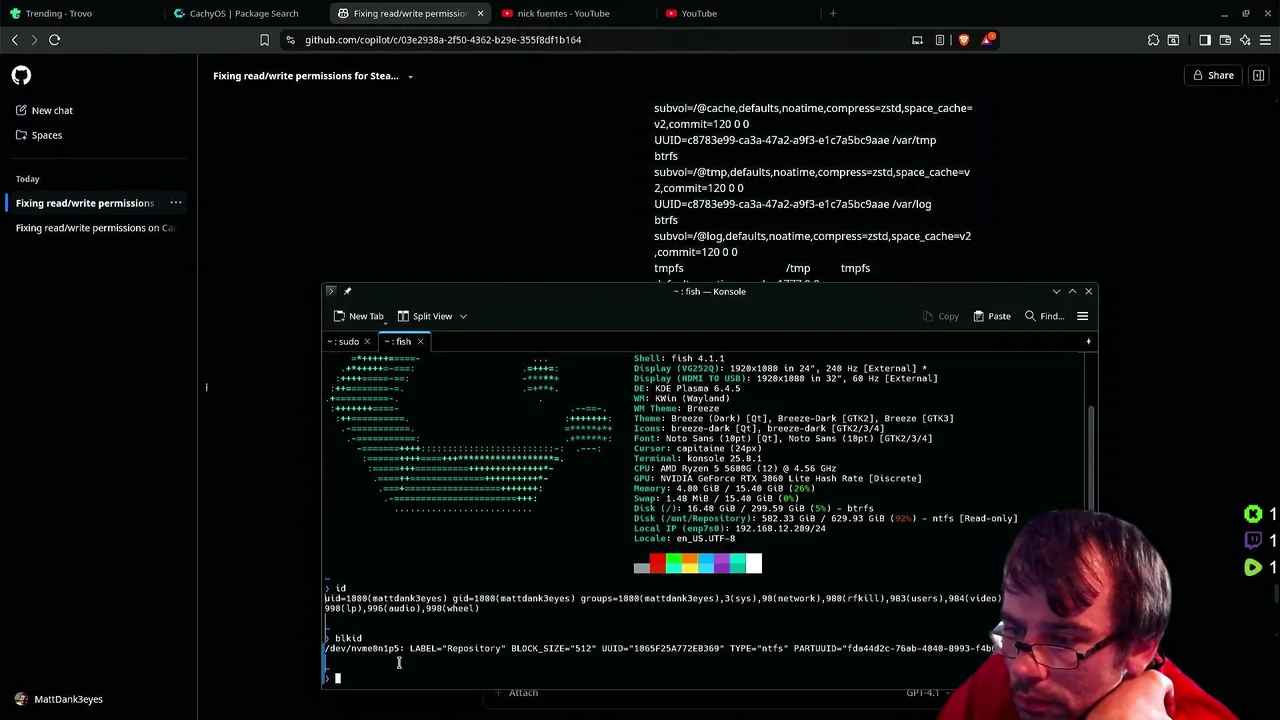Expand the conversation title dropdown

(x=410, y=76)
